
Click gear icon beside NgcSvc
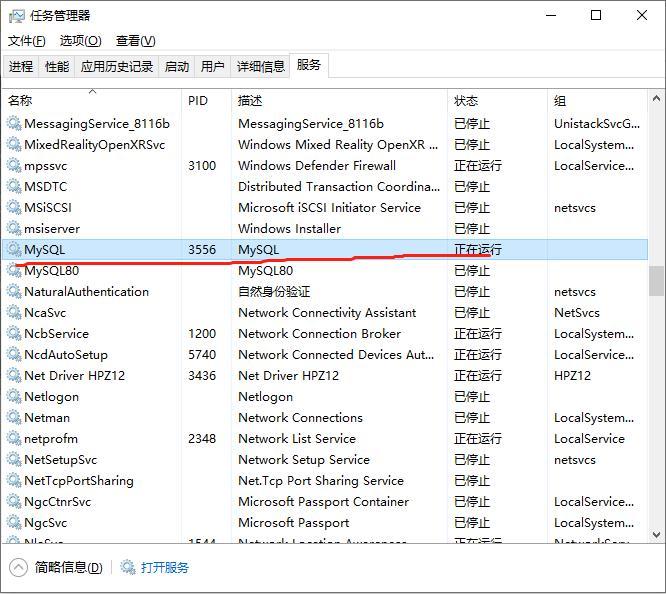[14, 523]
